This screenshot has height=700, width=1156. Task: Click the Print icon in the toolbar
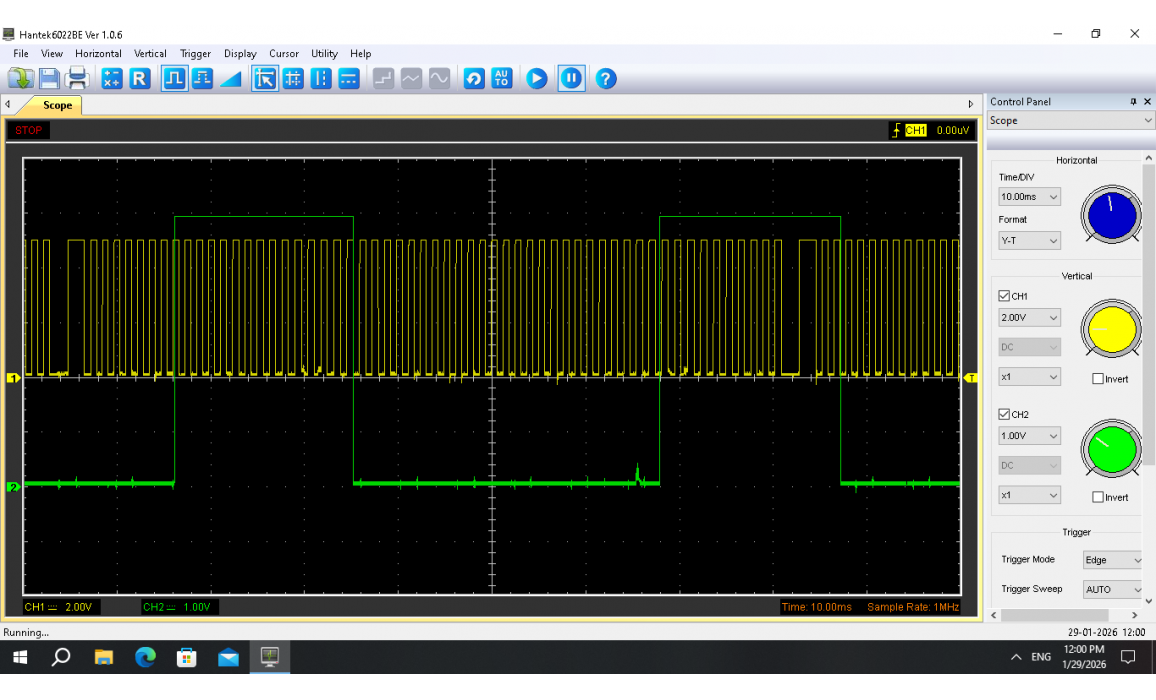[x=77, y=78]
